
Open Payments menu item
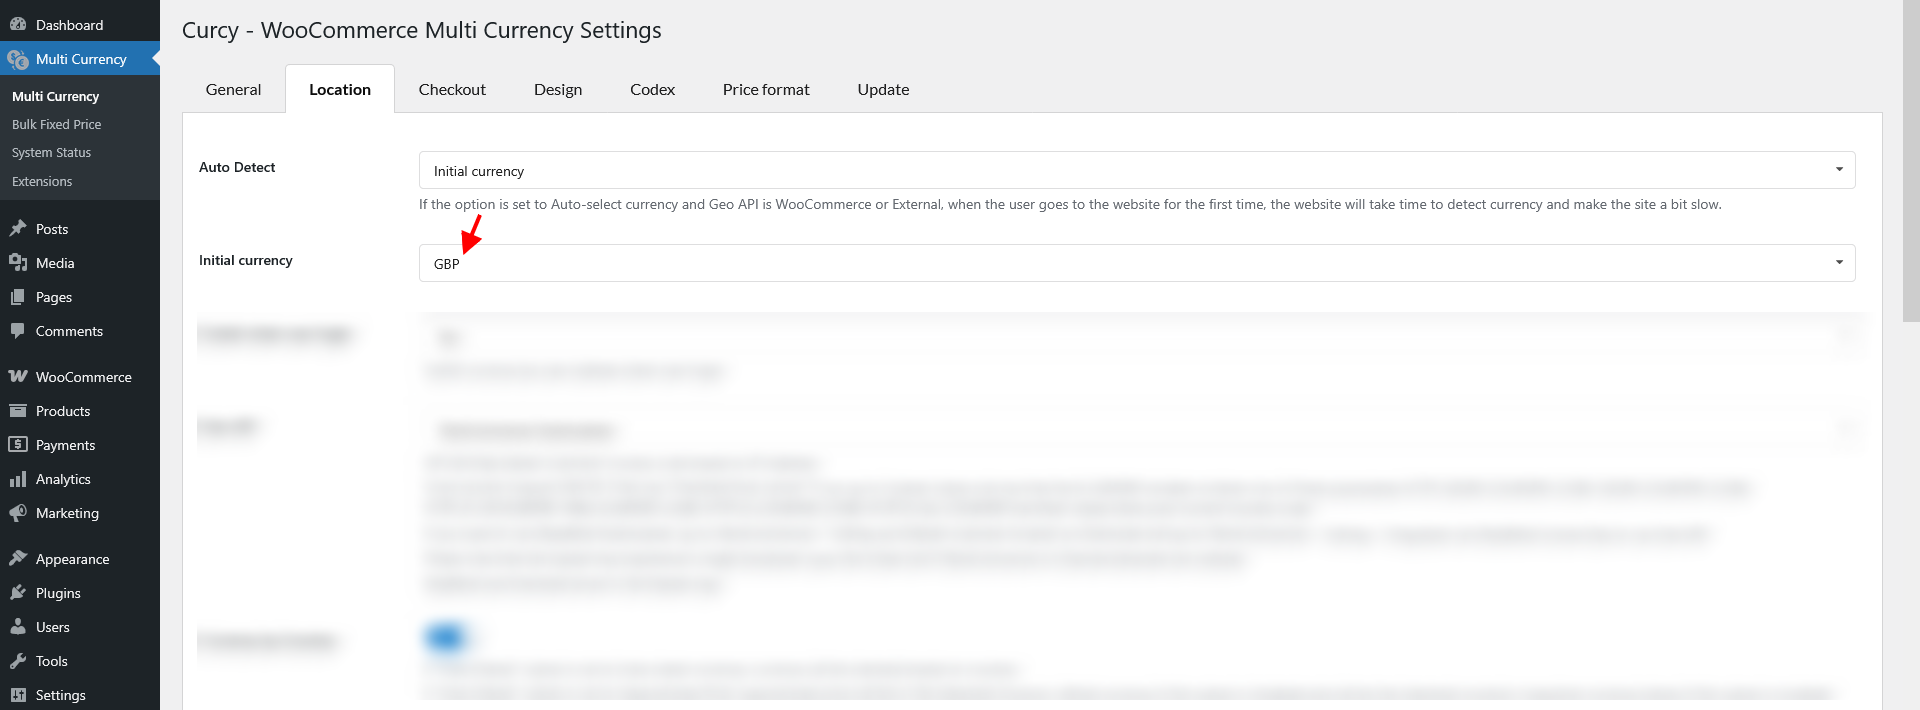point(80,445)
